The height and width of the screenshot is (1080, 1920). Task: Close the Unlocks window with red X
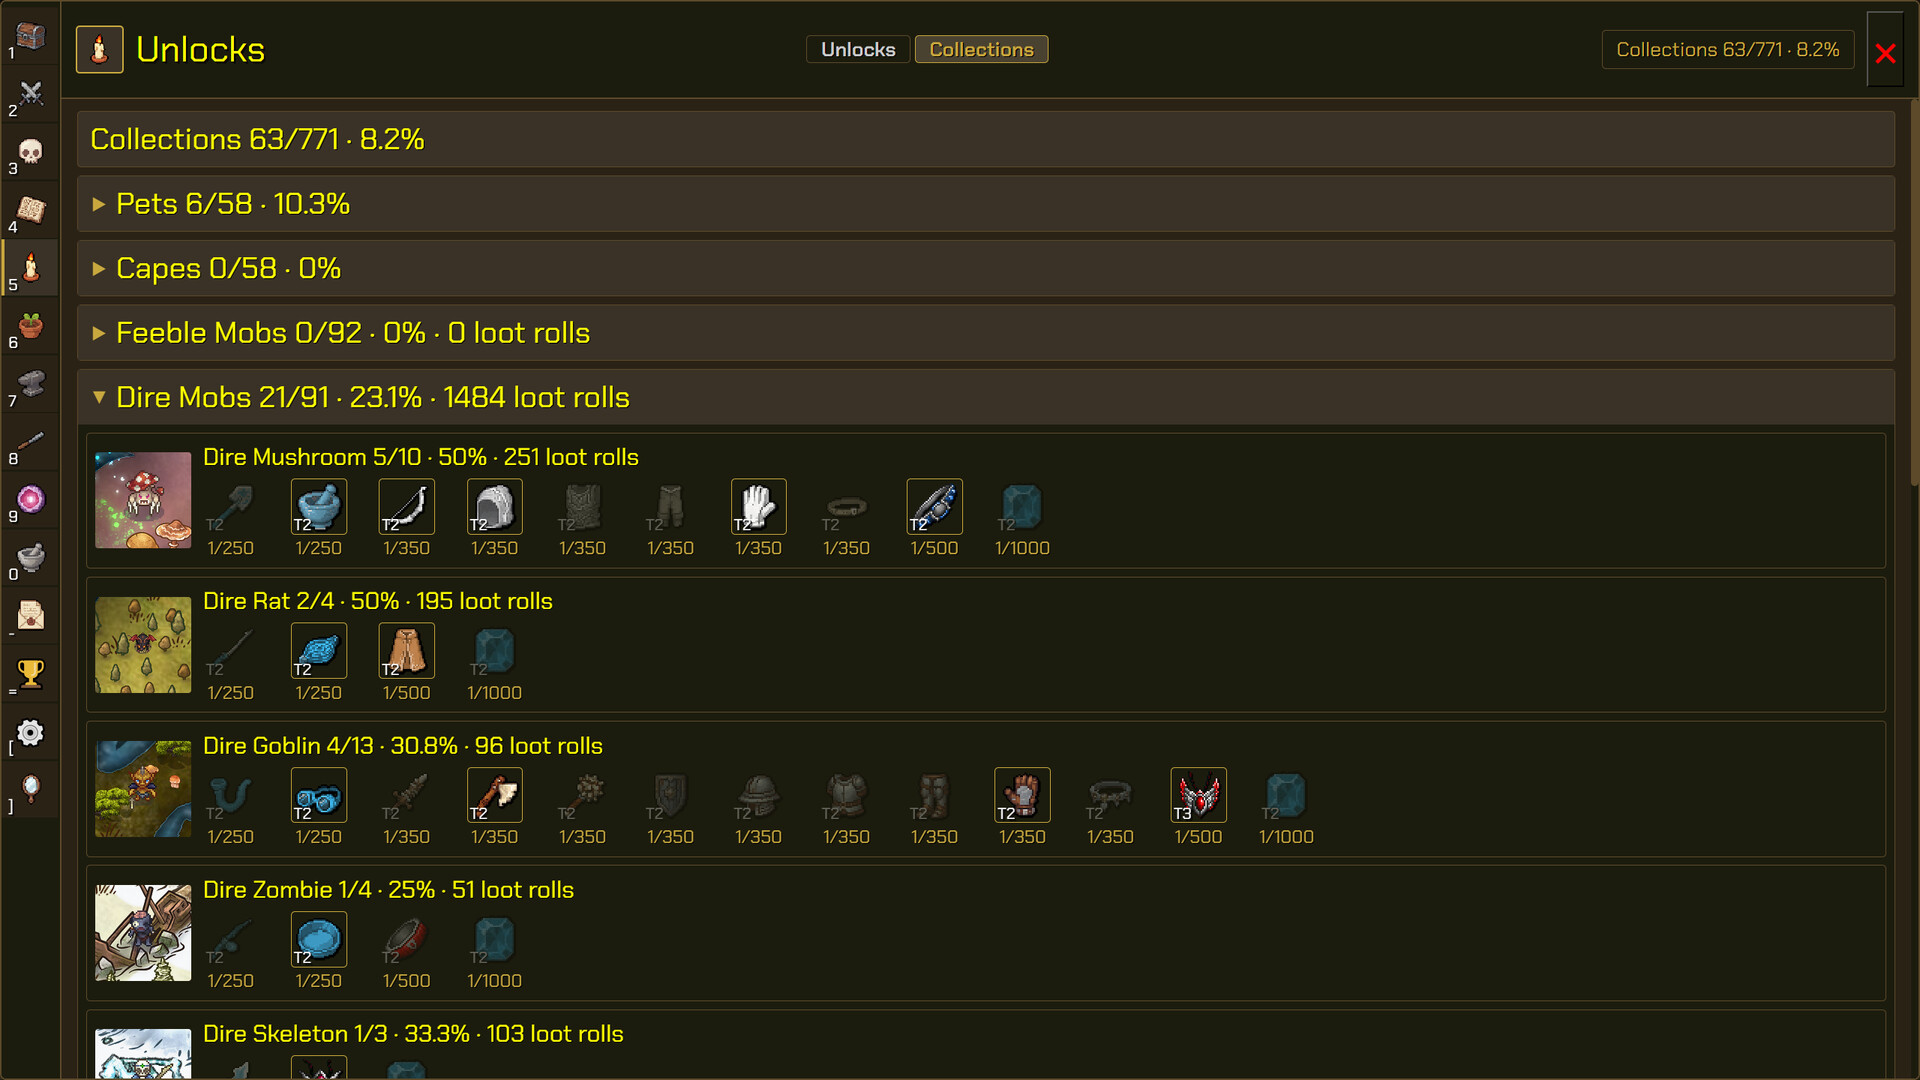pos(1885,52)
